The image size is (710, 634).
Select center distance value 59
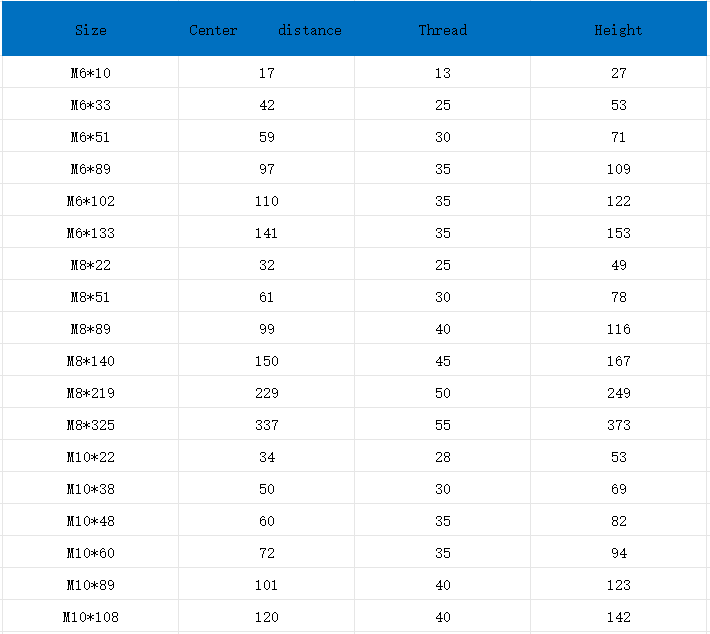point(267,137)
